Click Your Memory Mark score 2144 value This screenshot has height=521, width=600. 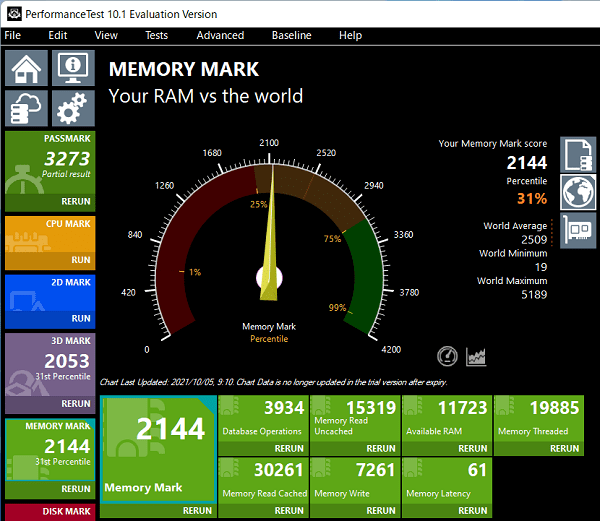point(527,163)
